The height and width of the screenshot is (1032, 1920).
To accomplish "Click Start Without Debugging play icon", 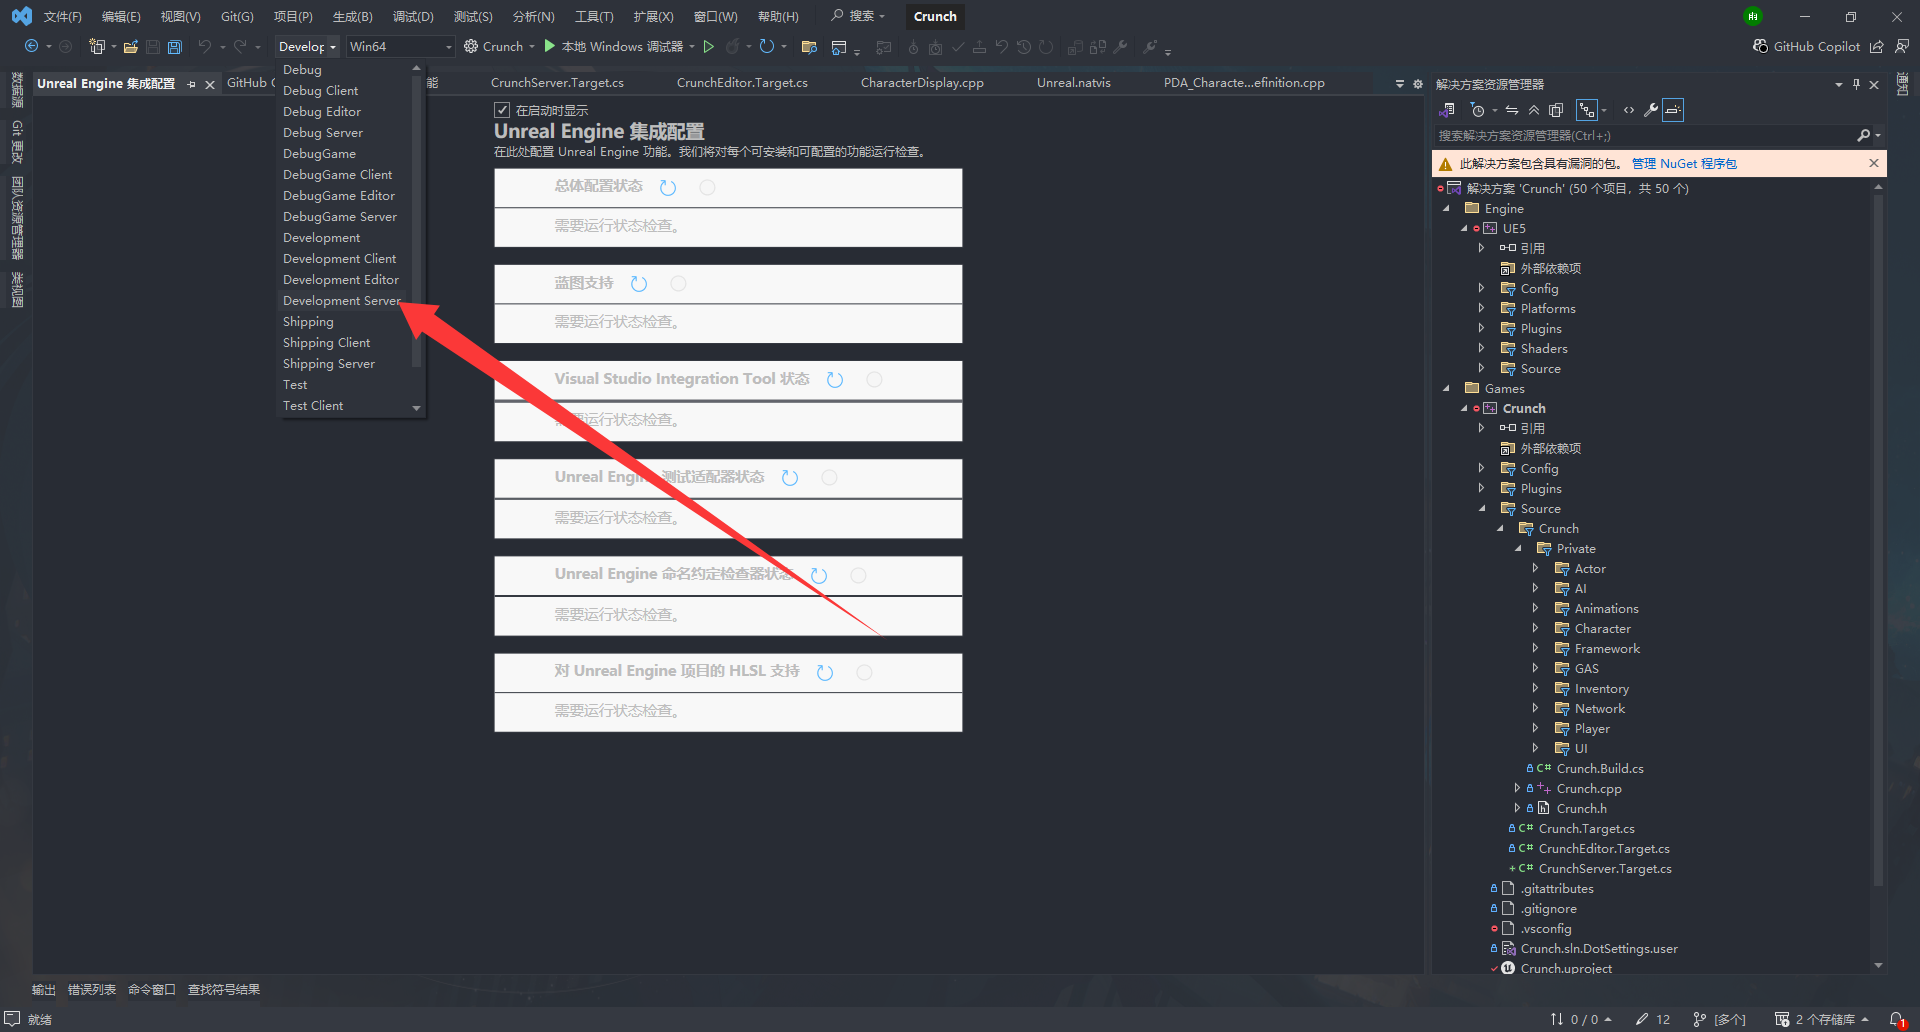I will click(709, 47).
